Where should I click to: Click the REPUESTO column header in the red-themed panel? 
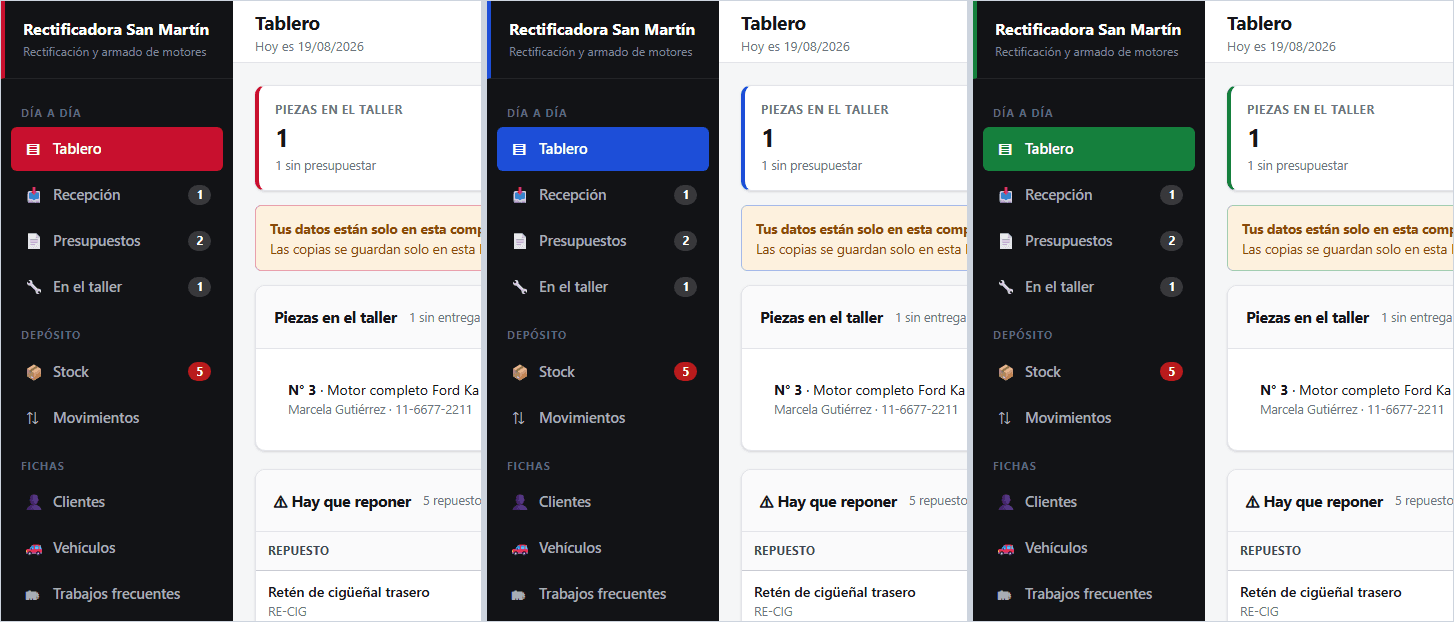298,551
